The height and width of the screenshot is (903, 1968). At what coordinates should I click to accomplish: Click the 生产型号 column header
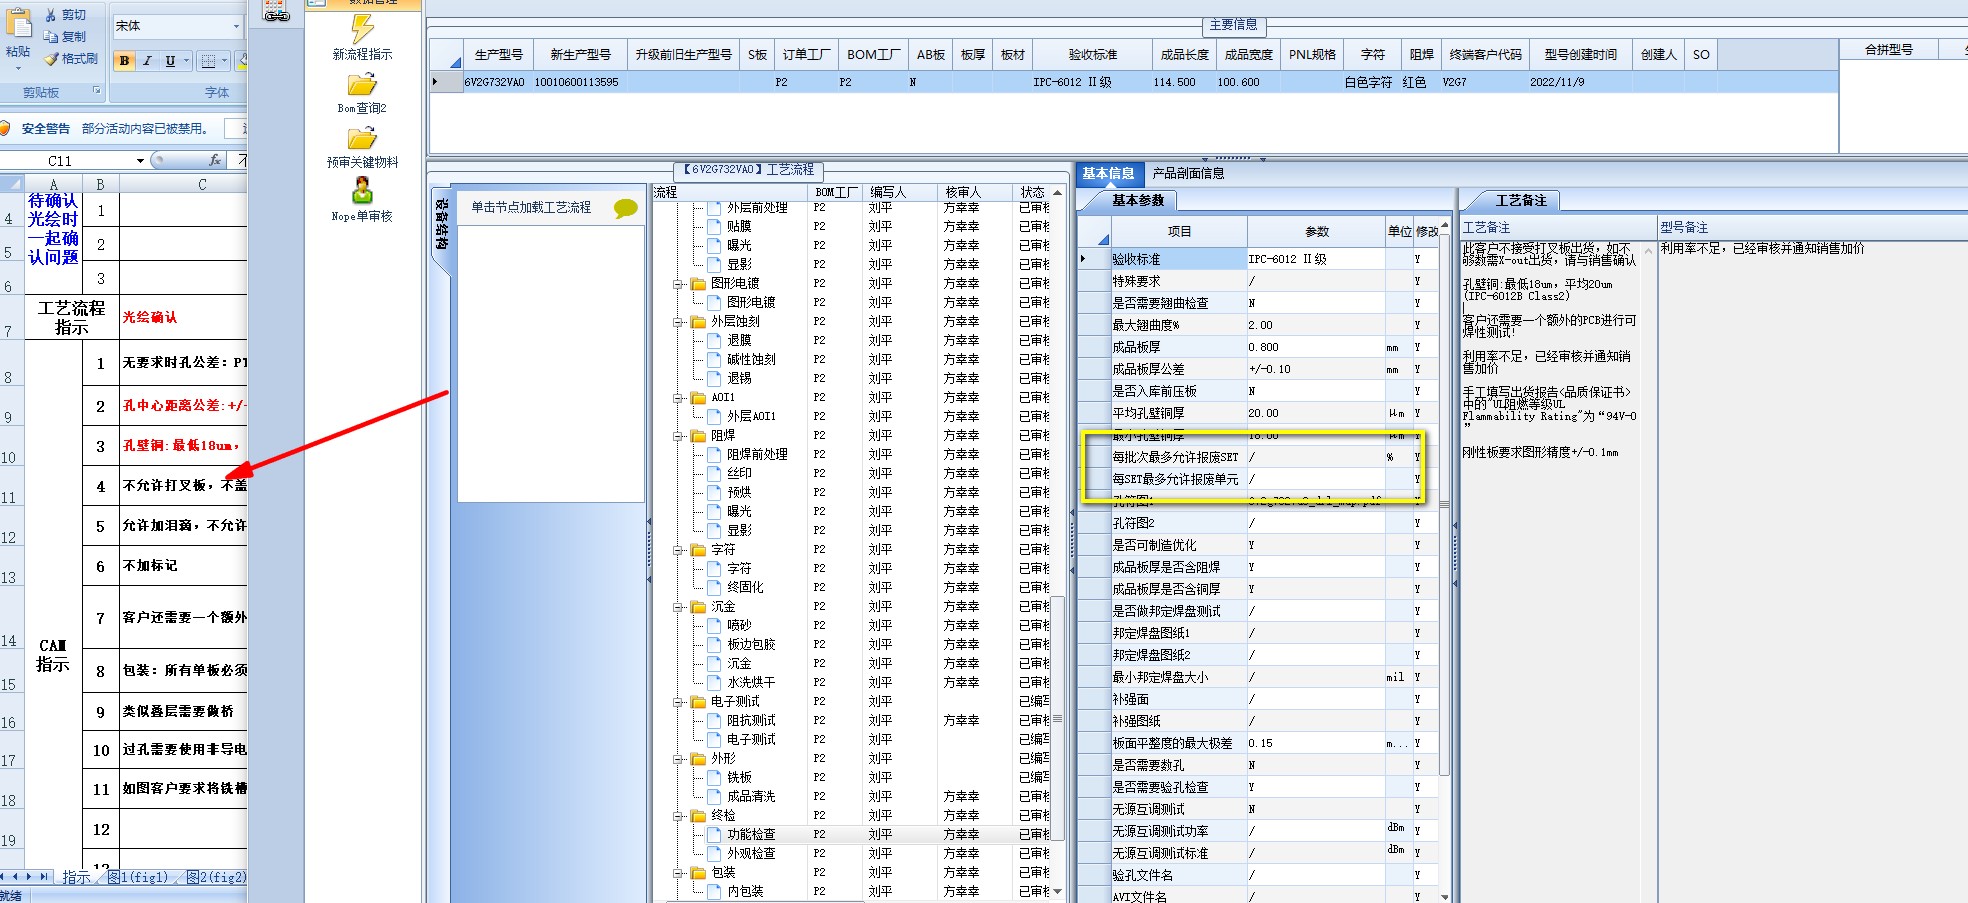tap(498, 55)
